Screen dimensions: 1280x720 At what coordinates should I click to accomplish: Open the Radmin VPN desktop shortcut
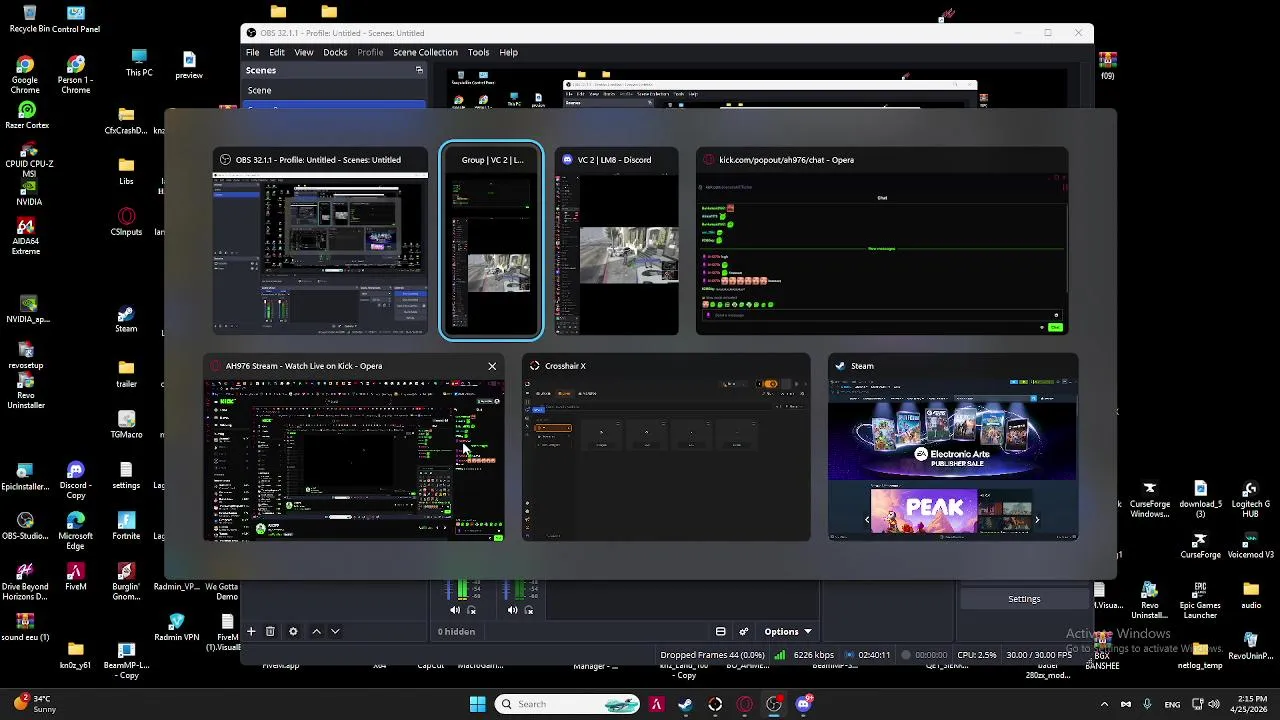pos(177,627)
